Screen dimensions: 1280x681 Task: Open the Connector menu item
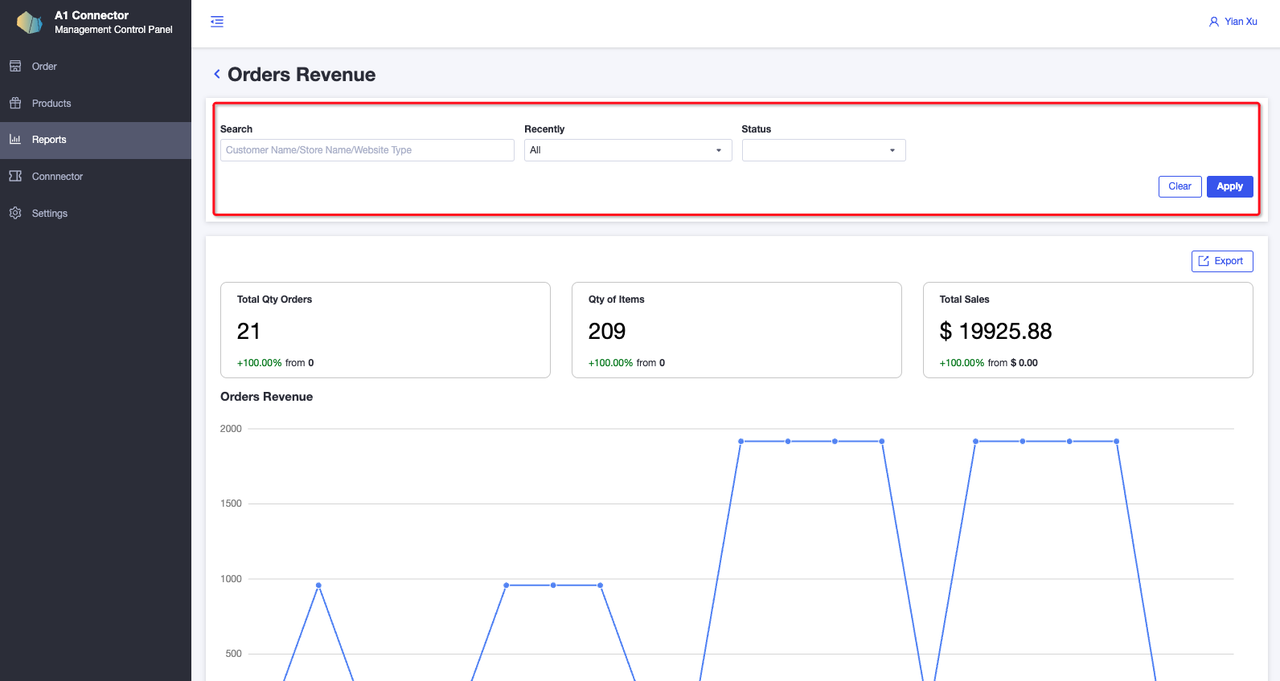[x=95, y=177]
